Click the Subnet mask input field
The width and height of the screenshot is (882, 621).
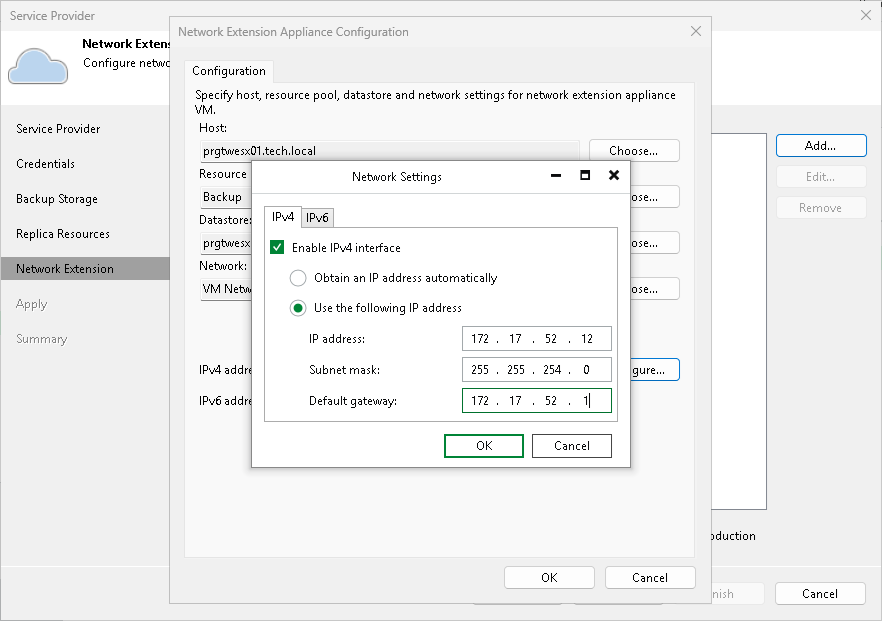click(536, 369)
